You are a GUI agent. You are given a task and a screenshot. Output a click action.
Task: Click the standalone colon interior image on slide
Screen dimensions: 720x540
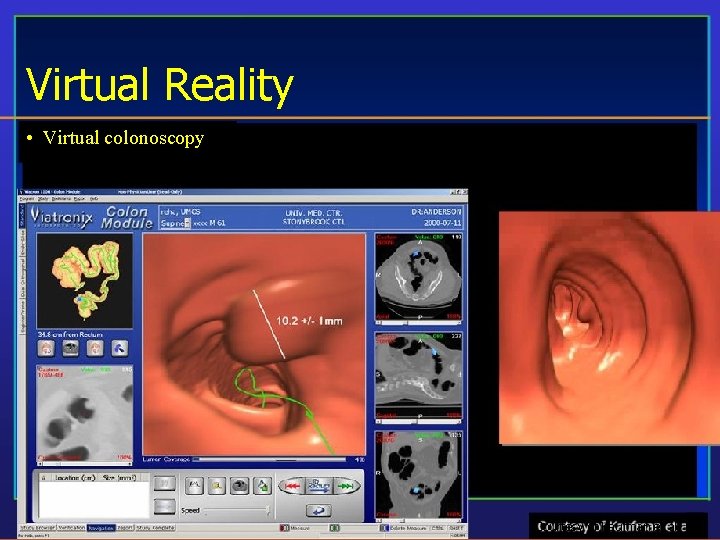click(x=609, y=328)
